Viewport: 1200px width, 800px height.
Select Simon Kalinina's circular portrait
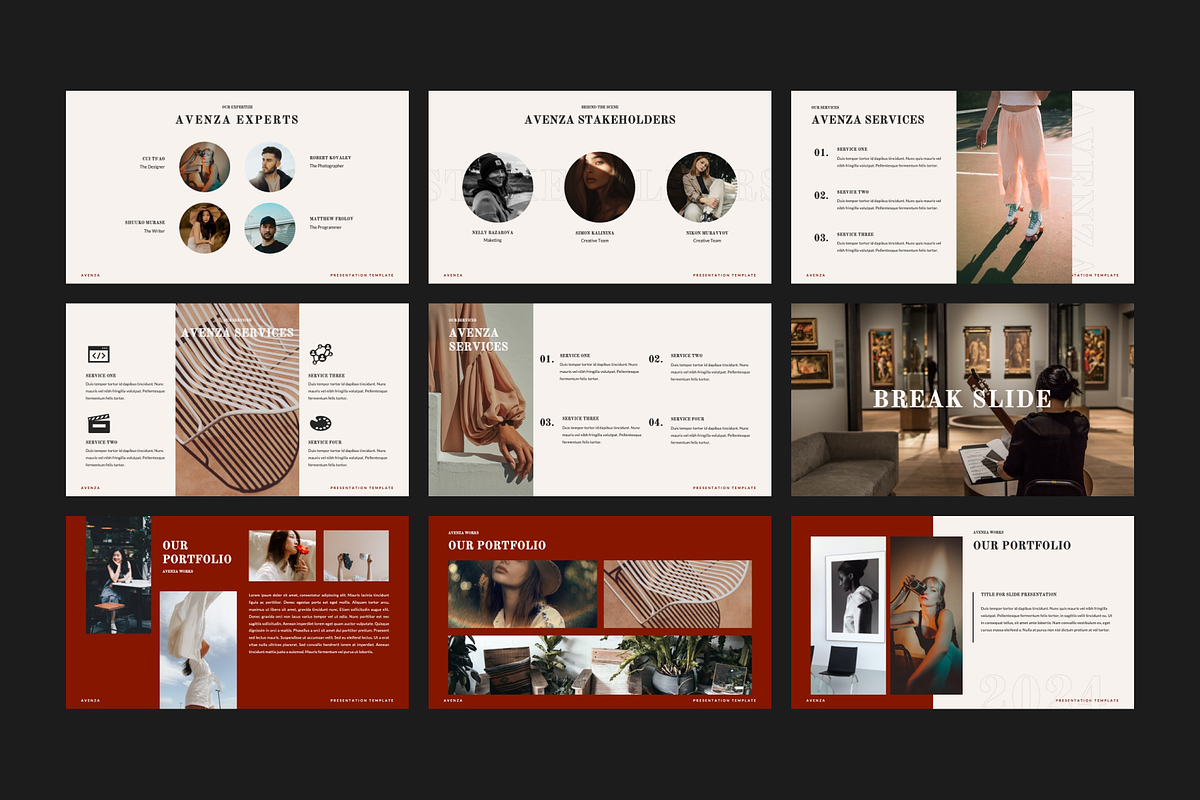600,187
